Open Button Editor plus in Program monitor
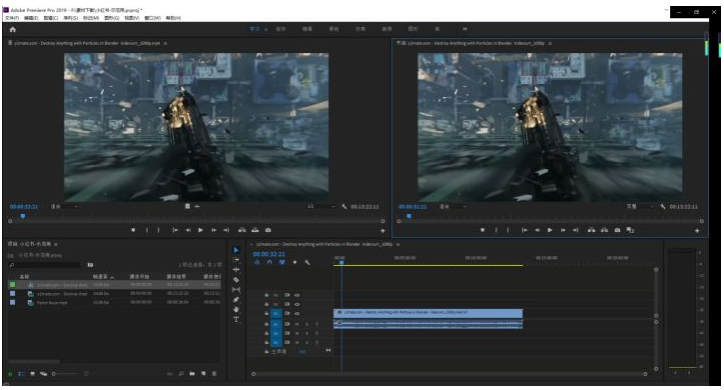This screenshot has height=390, width=724. pyautogui.click(x=697, y=230)
